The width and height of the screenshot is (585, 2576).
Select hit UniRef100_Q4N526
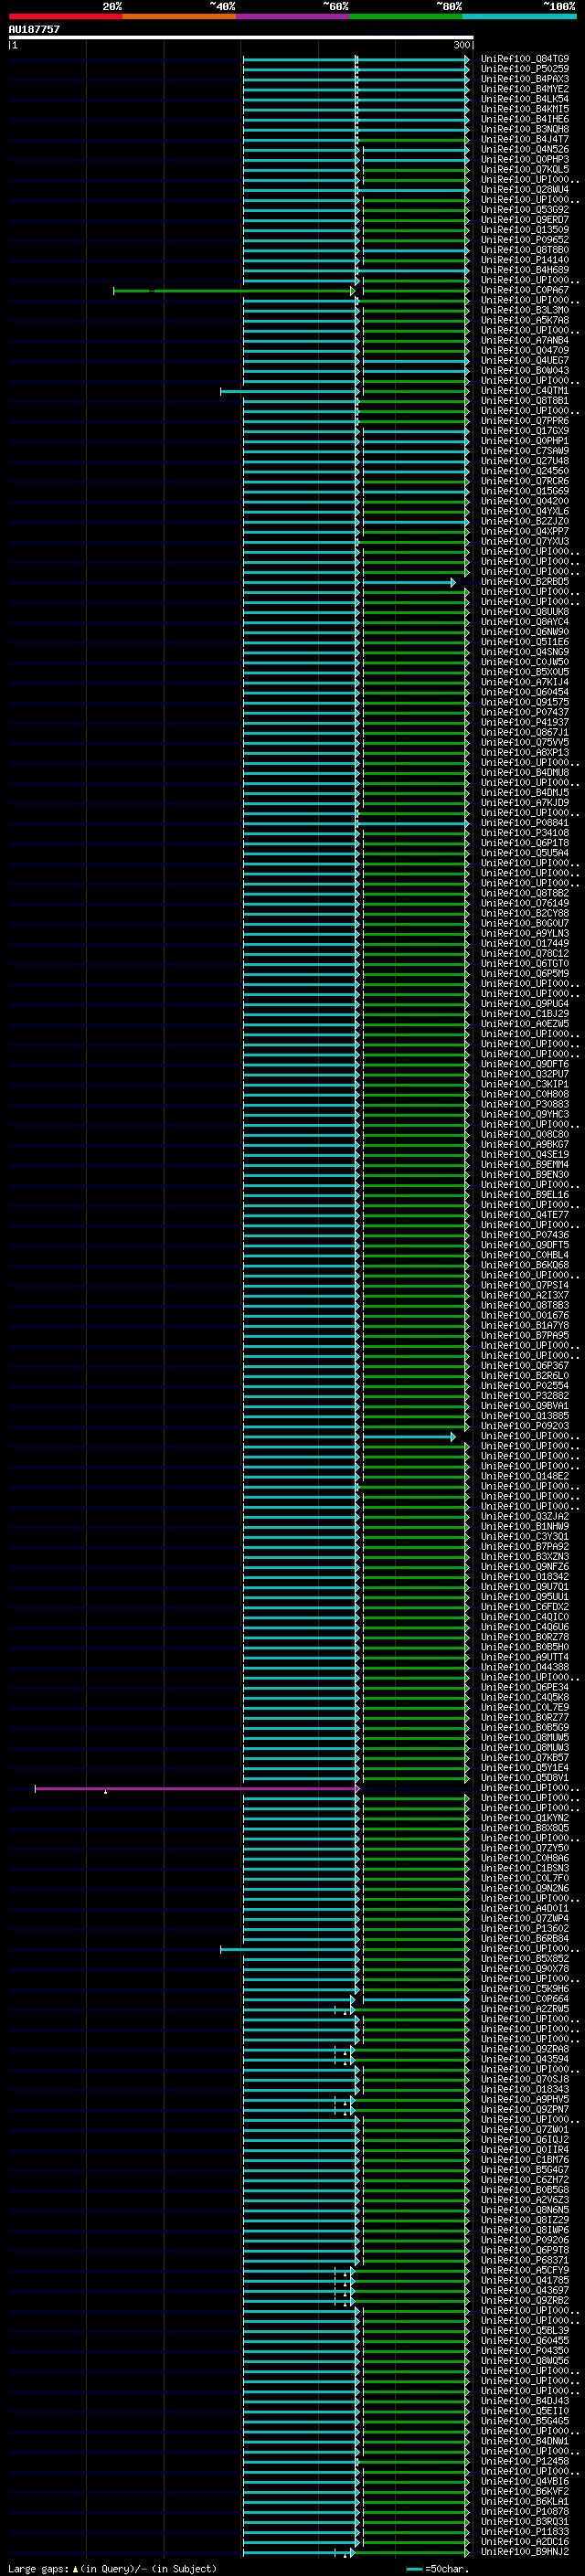click(525, 149)
